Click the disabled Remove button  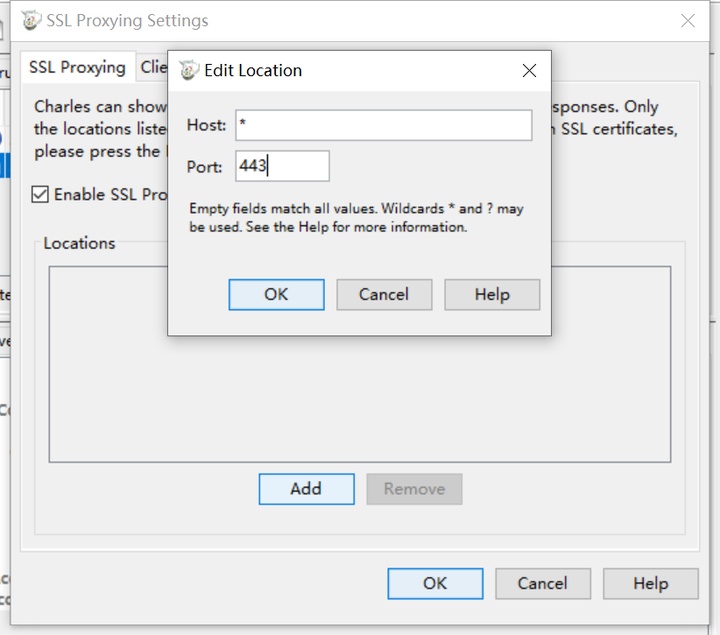[414, 489]
